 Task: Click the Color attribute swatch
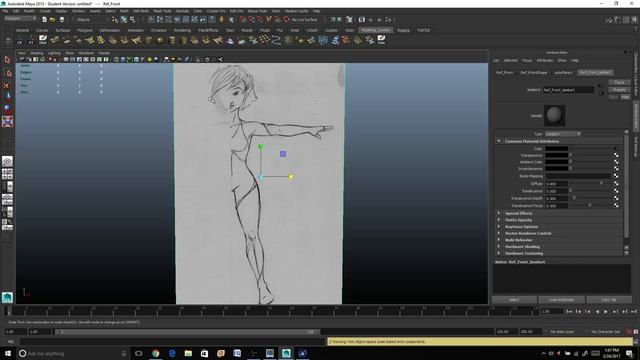click(557, 149)
